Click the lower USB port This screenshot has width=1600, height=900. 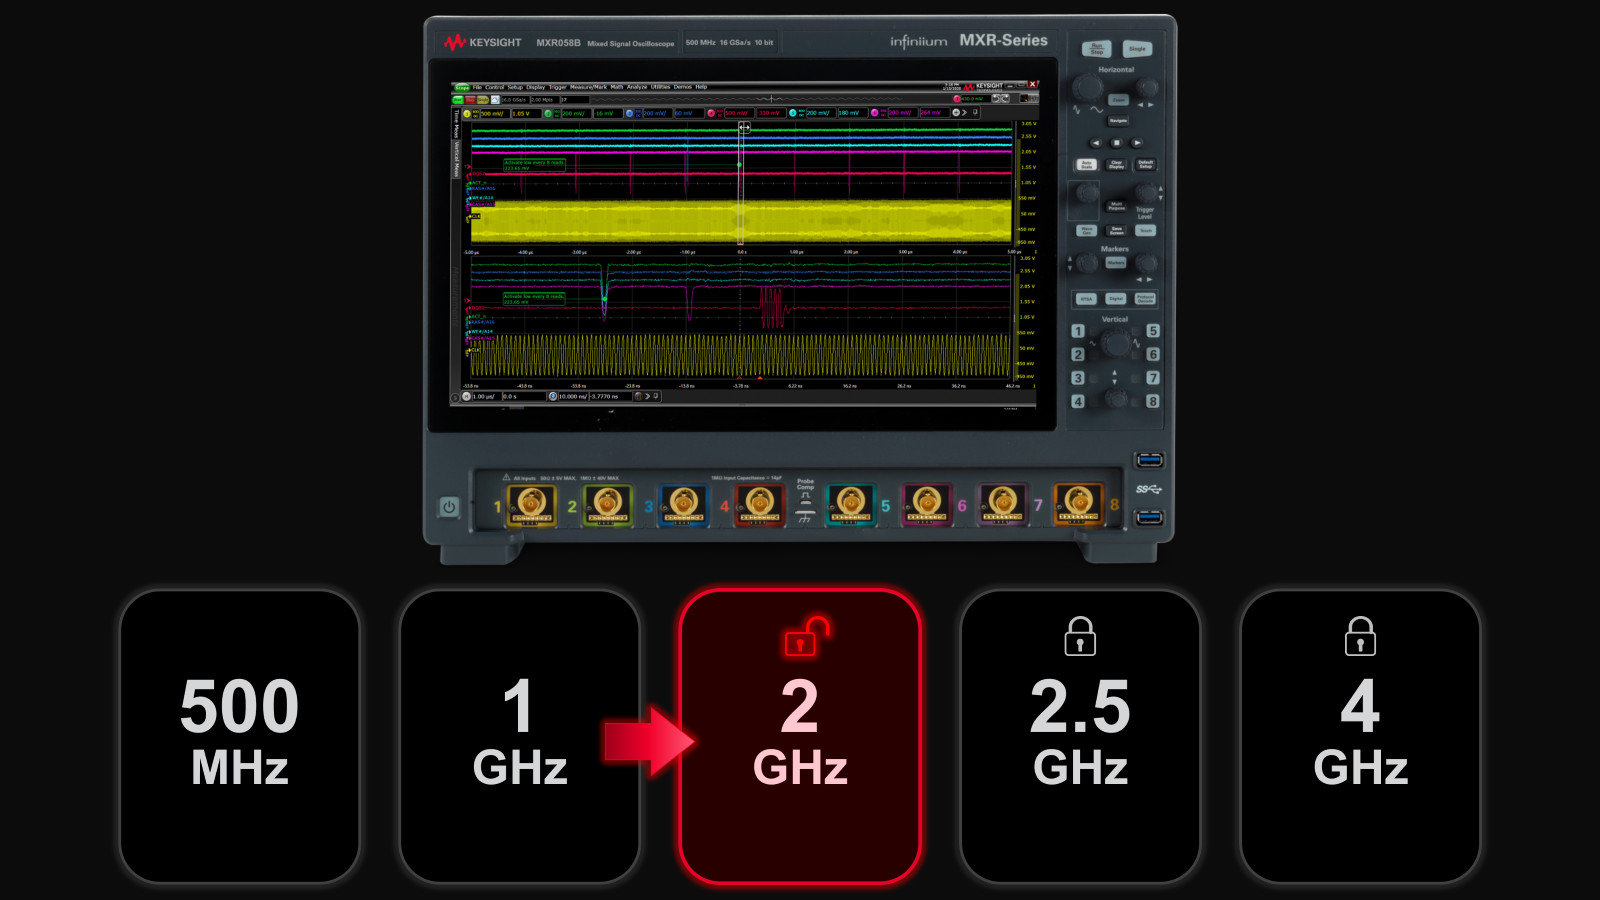coord(1150,517)
